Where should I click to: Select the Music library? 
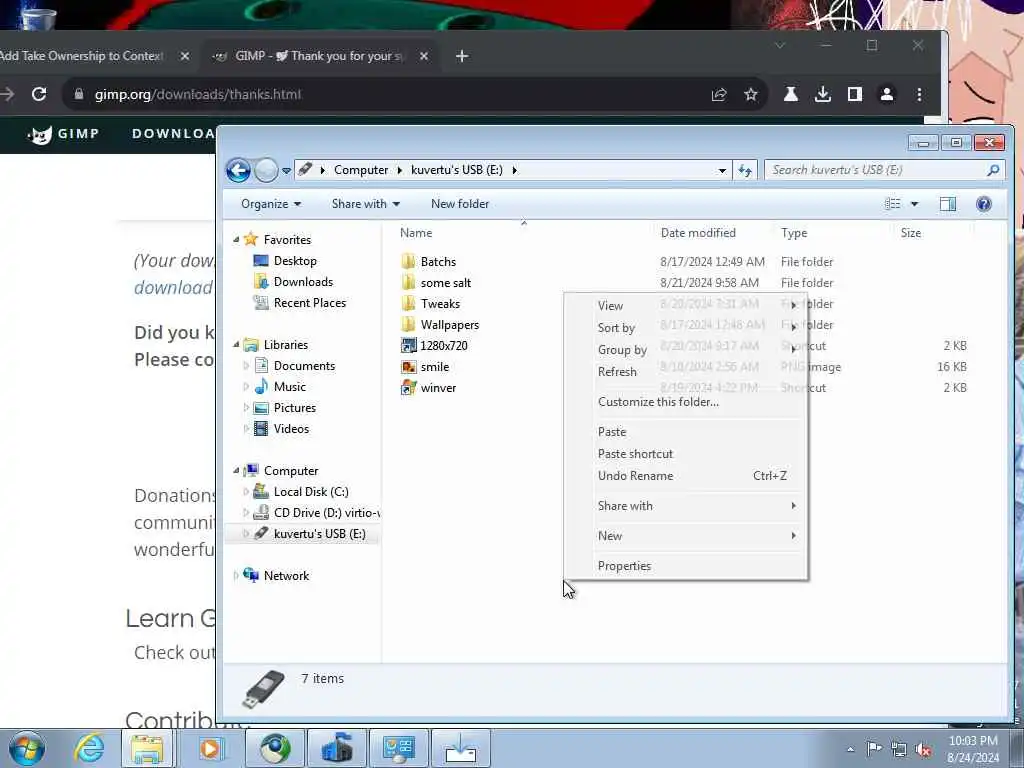pos(289,387)
